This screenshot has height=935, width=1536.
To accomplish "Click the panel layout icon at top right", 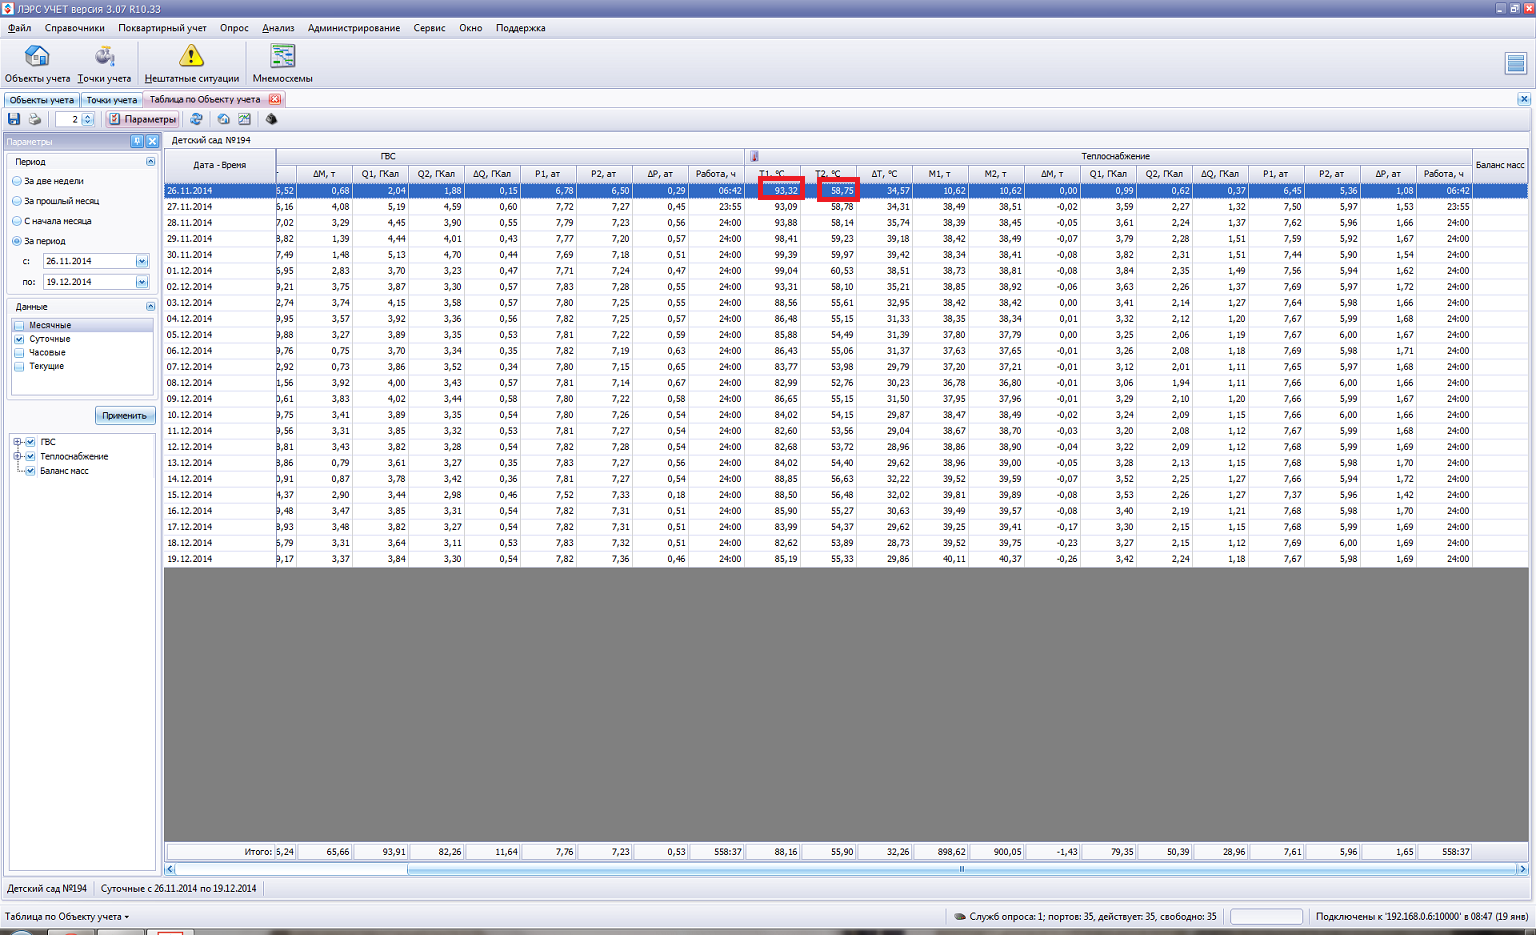I will coord(1516,63).
